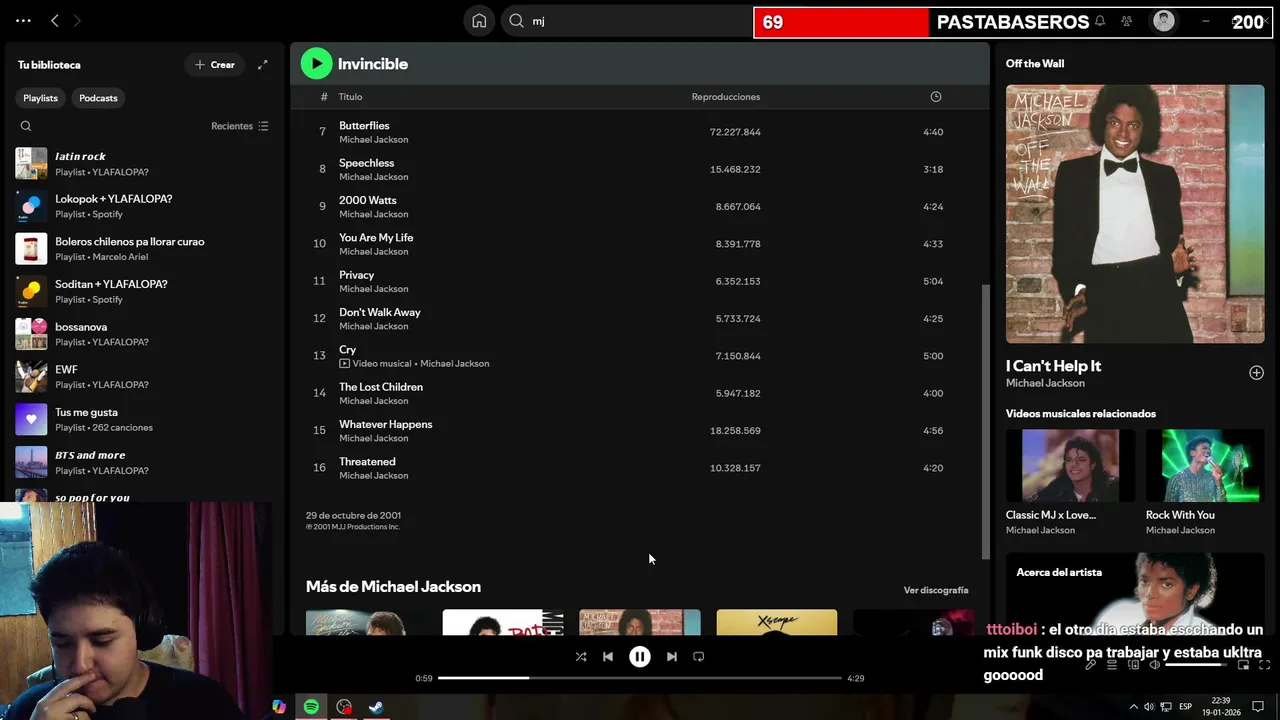1280x720 pixels.
Task: Click the Steam taskbar icon
Action: (376, 707)
